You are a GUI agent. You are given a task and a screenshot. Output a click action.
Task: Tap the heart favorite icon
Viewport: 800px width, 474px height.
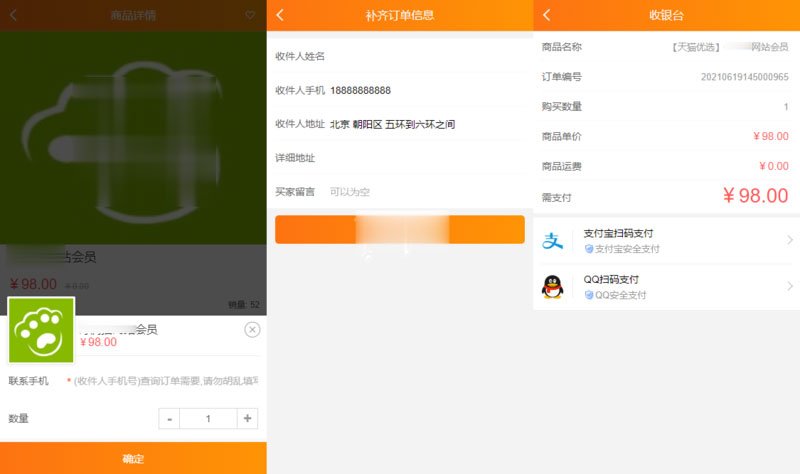[250, 15]
